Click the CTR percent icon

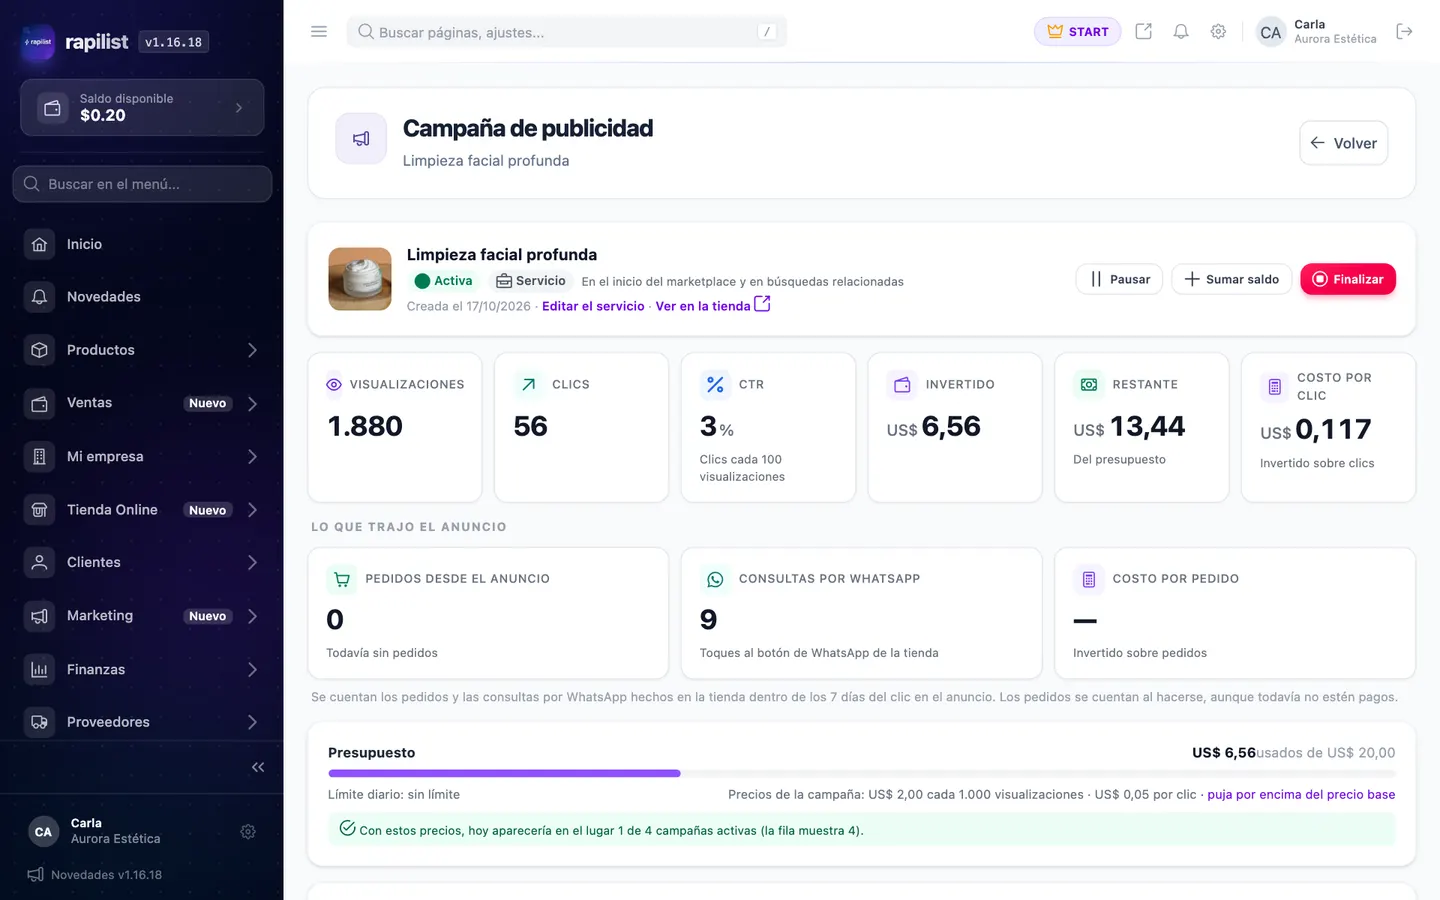pyautogui.click(x=715, y=384)
